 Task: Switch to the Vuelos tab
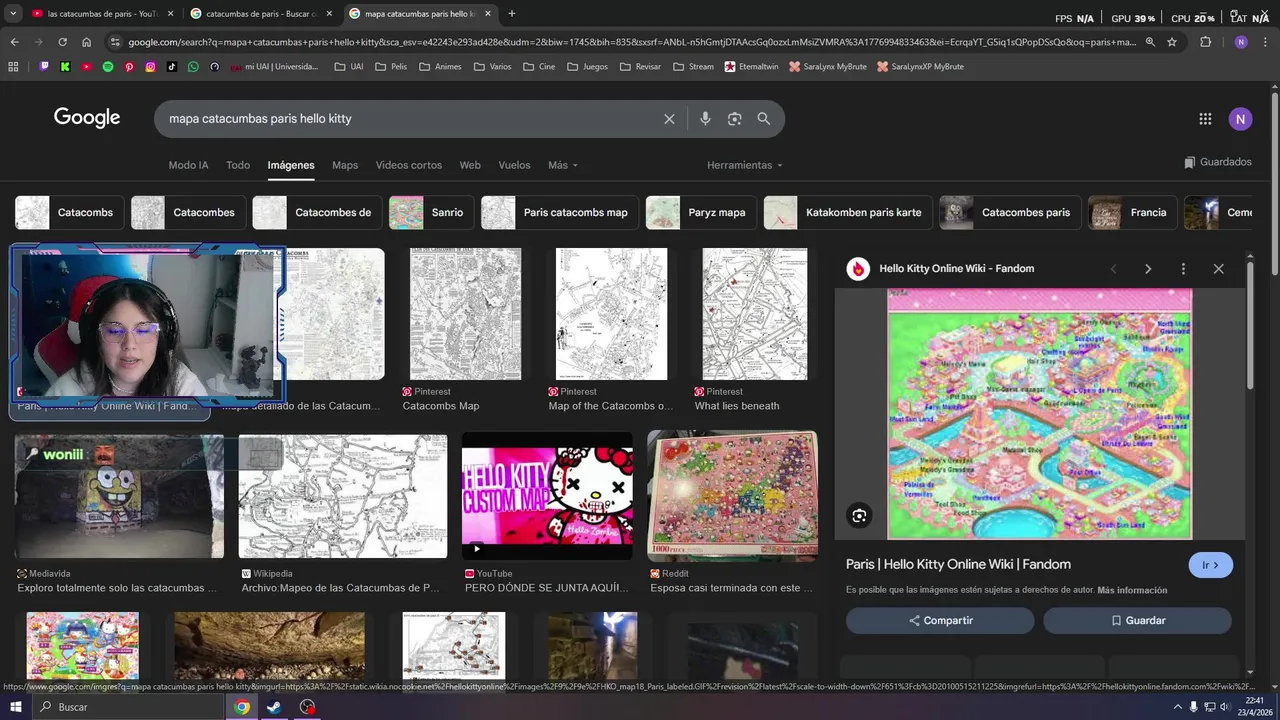[514, 165]
